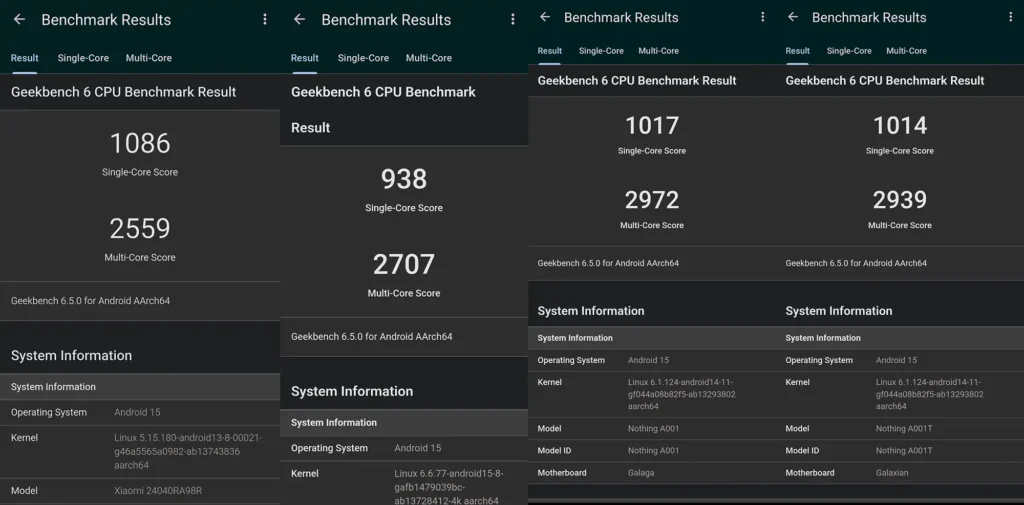Viewport: 1024px width, 505px height.
Task: Click Android 15 value in the Nothing A001 screenshot
Action: coord(648,361)
